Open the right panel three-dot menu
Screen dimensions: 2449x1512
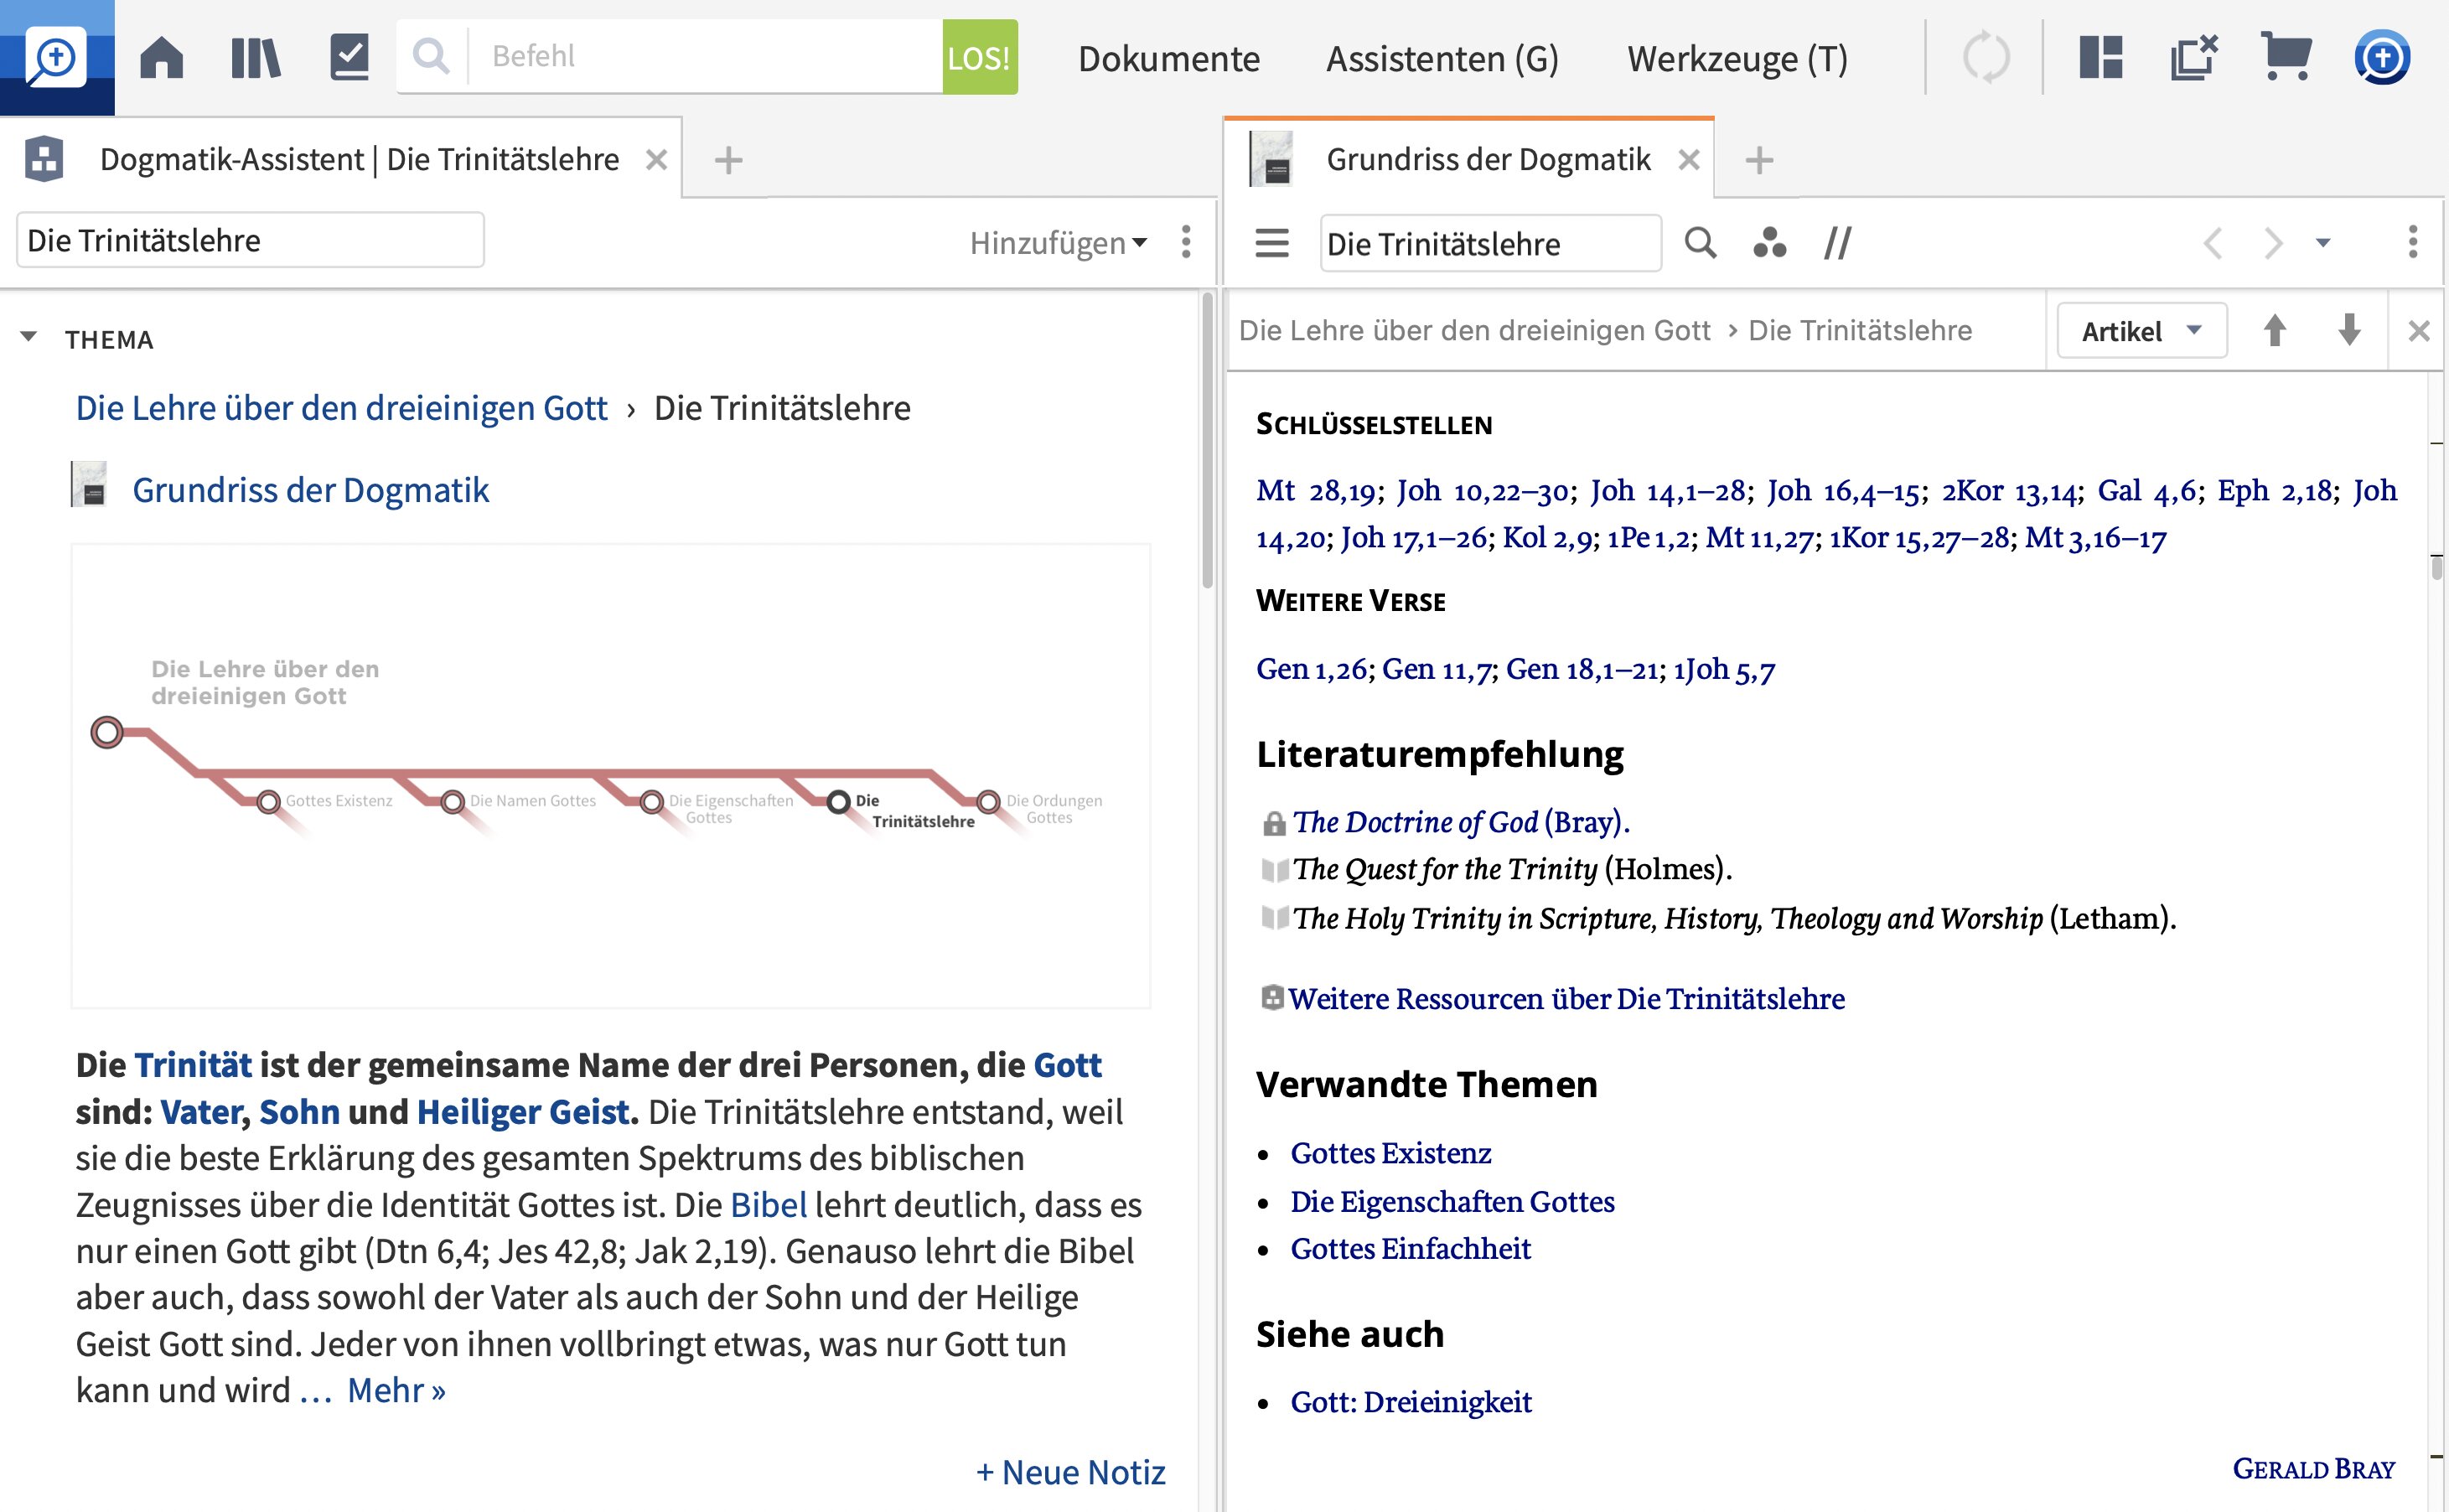click(2413, 242)
